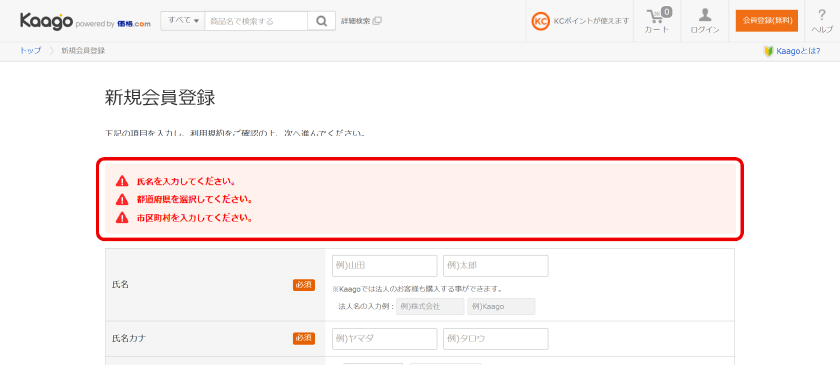840x365 pixels.
Task: Click the magnifier search button
Action: [321, 21]
